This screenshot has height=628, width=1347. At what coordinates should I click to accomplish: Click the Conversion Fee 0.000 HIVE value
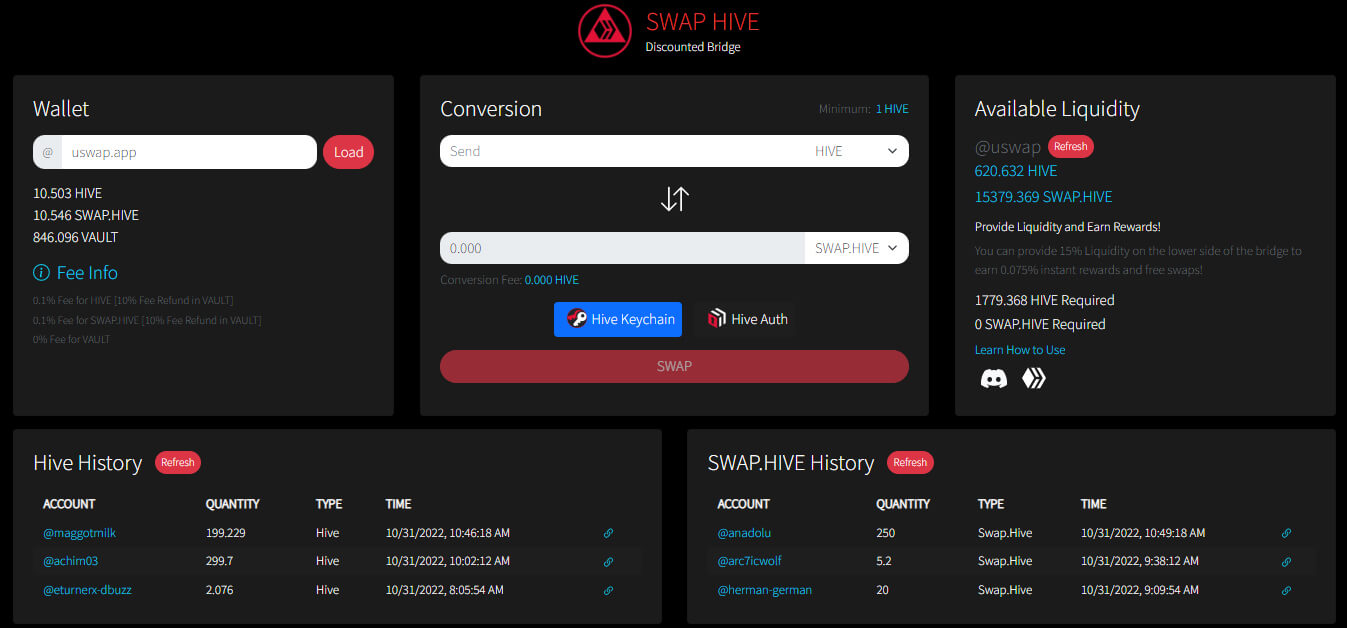tap(552, 280)
